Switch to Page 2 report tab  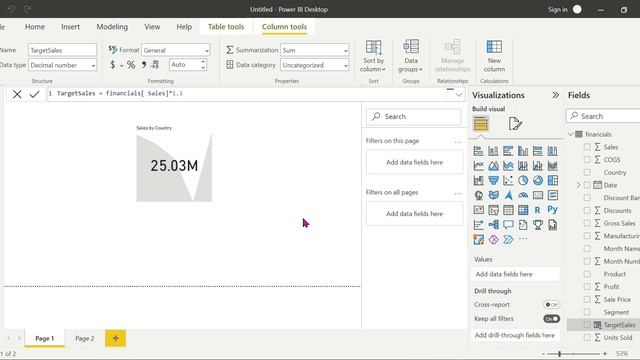[84, 338]
